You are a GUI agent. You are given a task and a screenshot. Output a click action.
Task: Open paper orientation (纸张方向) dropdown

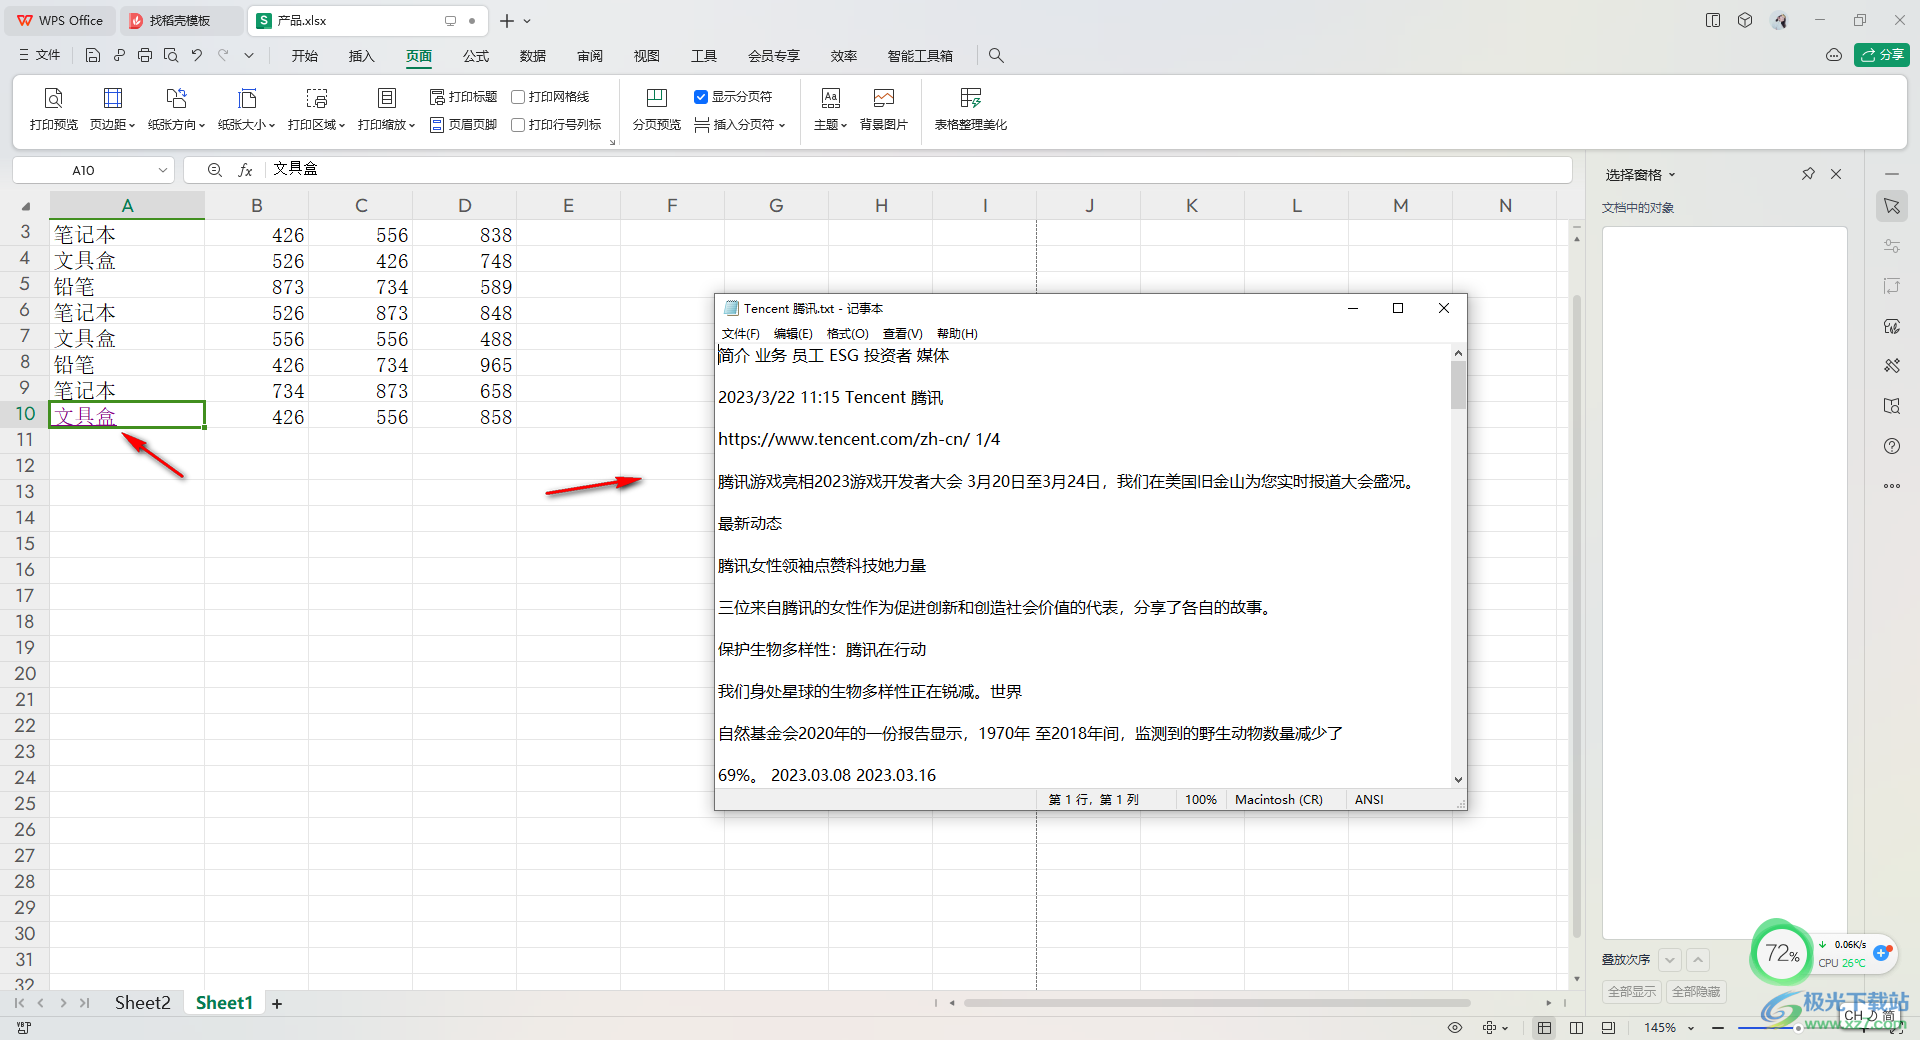176,109
